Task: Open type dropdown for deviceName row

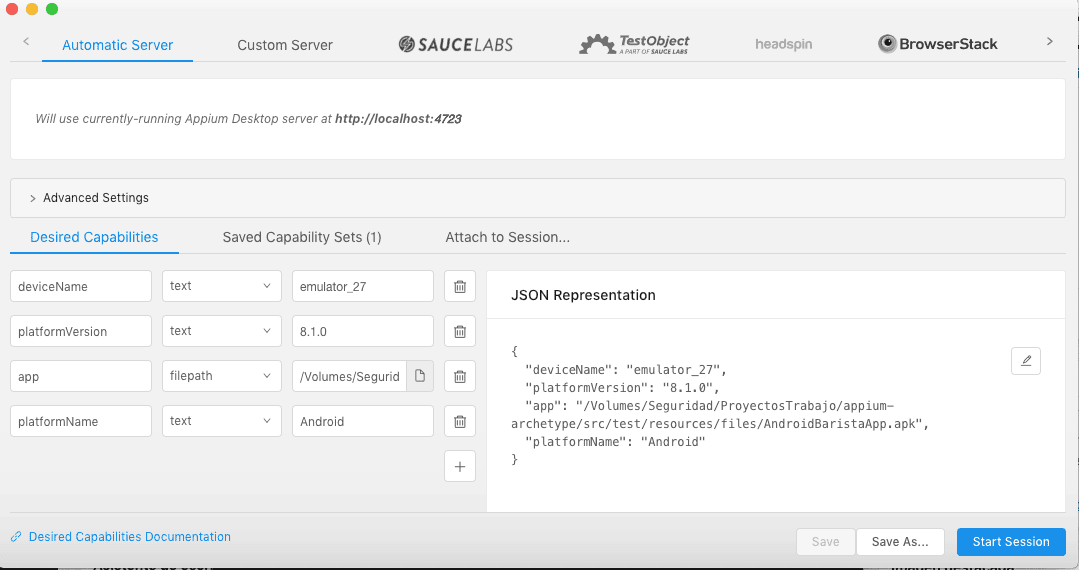Action: (x=222, y=286)
